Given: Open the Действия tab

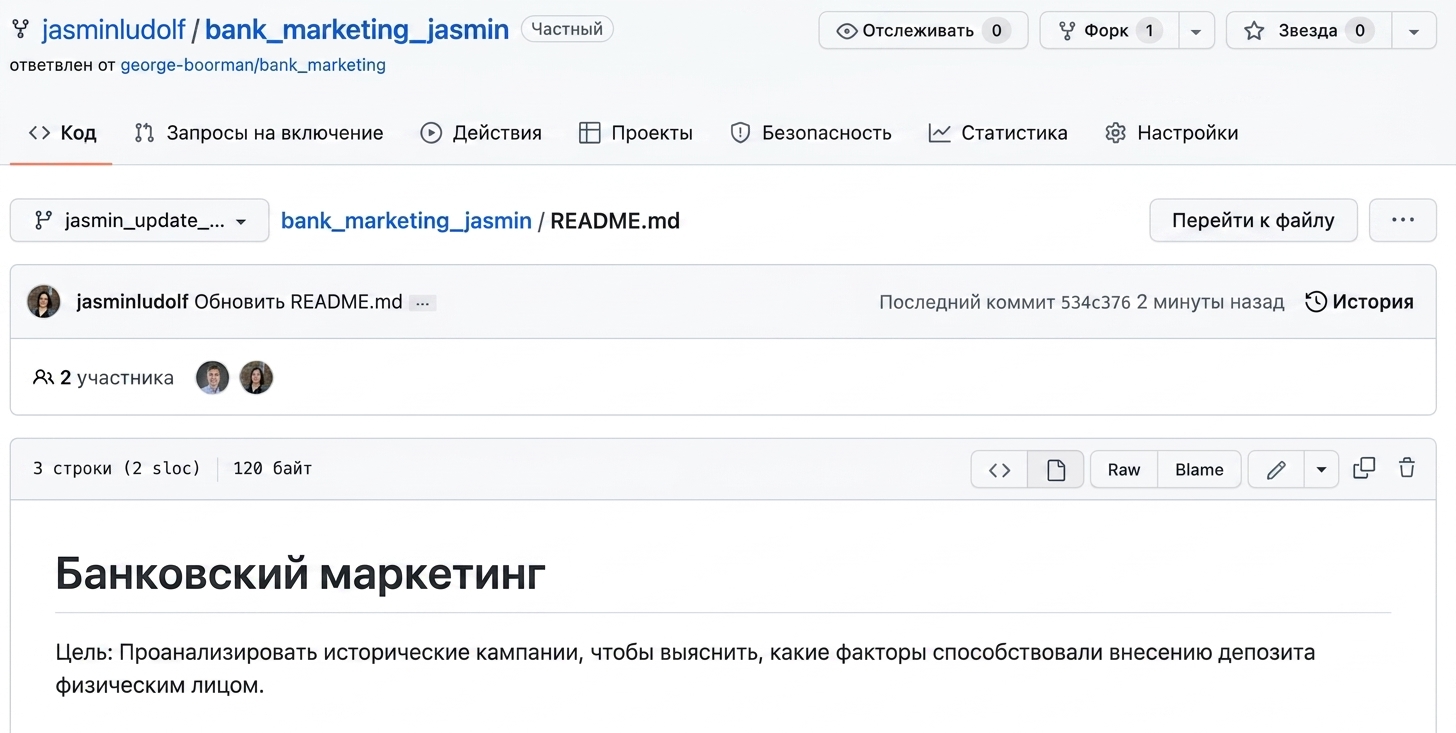Looking at the screenshot, I should pos(481,133).
